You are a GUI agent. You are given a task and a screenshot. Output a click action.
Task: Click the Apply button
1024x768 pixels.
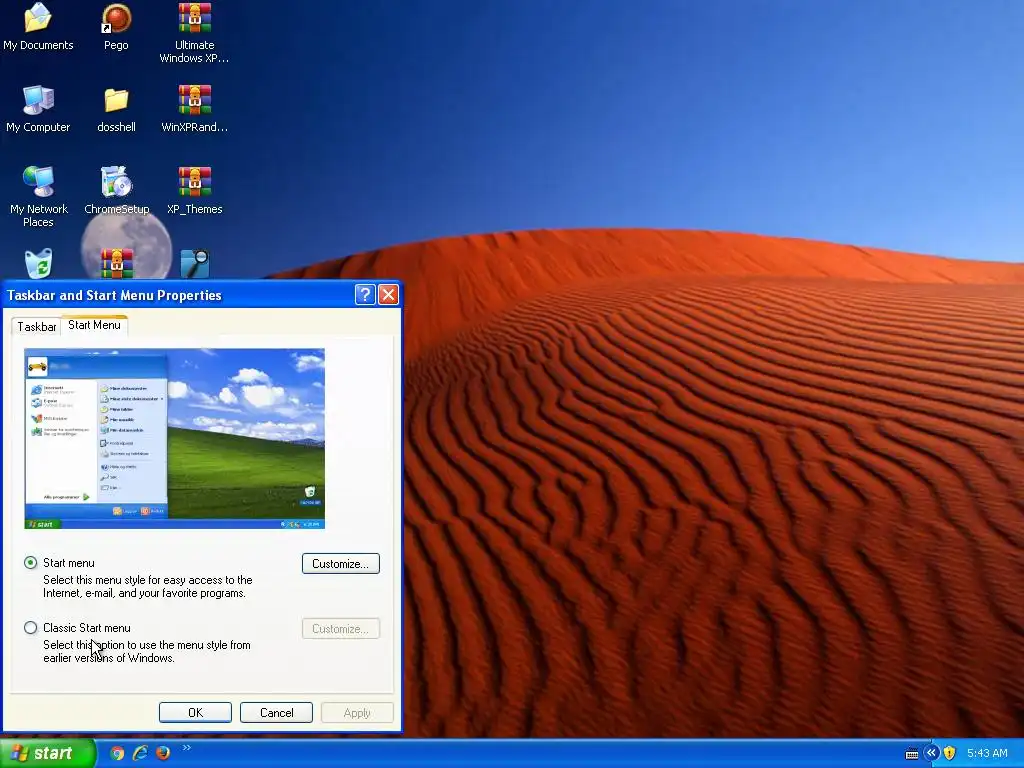coord(357,712)
